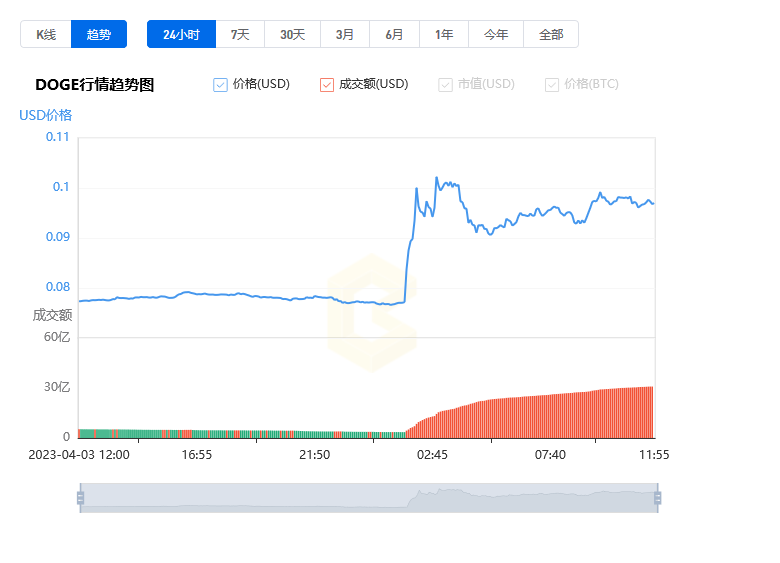
Task: Click the right handle of range slider
Action: click(658, 498)
